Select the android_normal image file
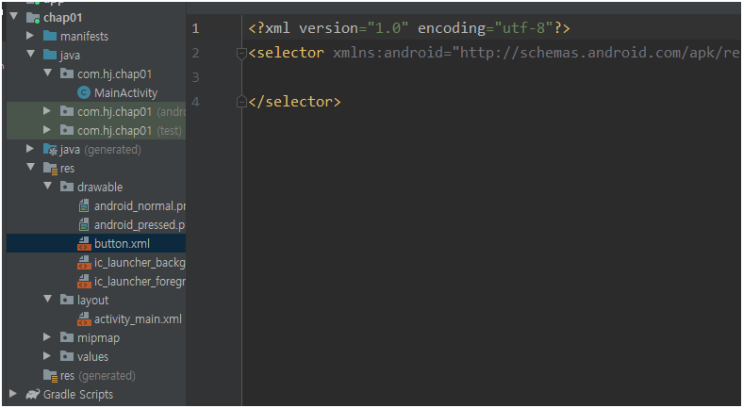743x408 pixels. tap(140, 206)
